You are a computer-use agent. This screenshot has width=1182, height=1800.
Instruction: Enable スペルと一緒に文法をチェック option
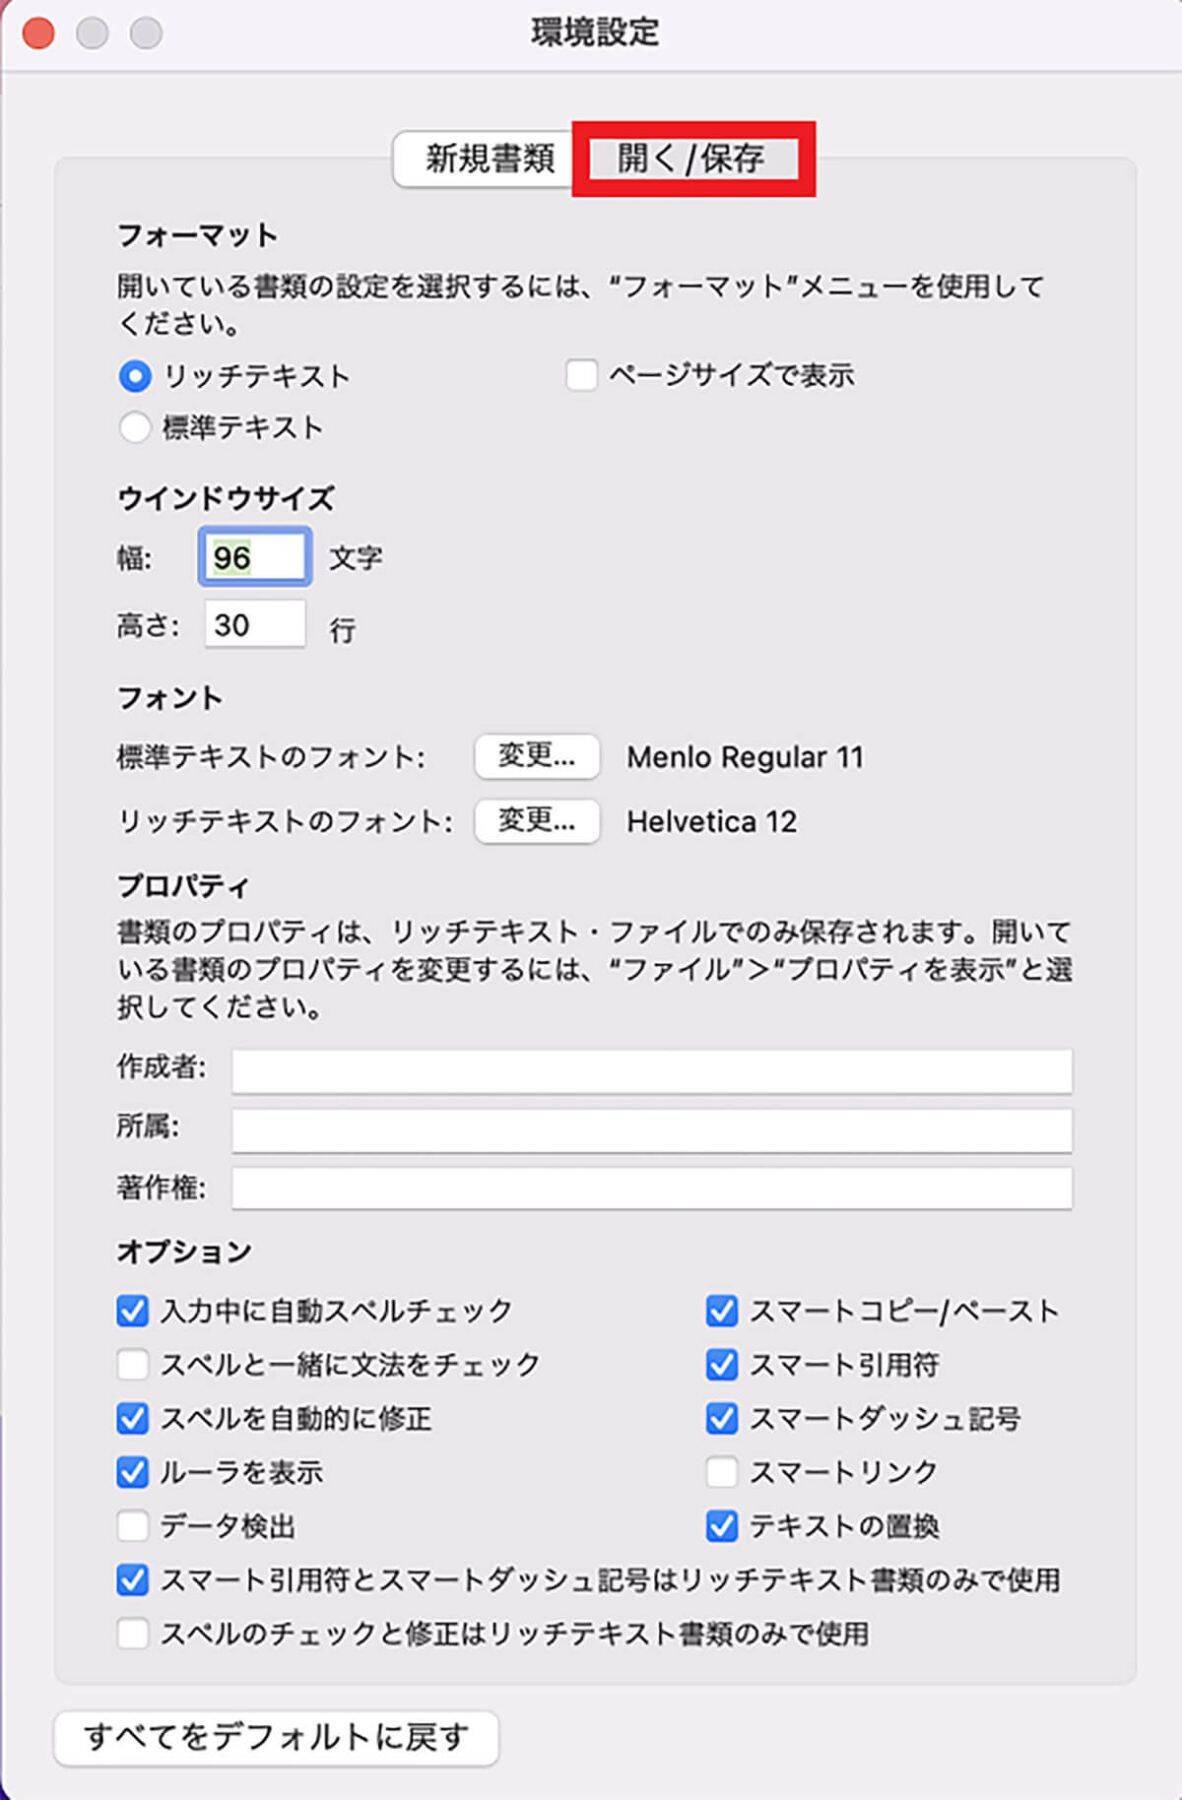coord(133,1365)
